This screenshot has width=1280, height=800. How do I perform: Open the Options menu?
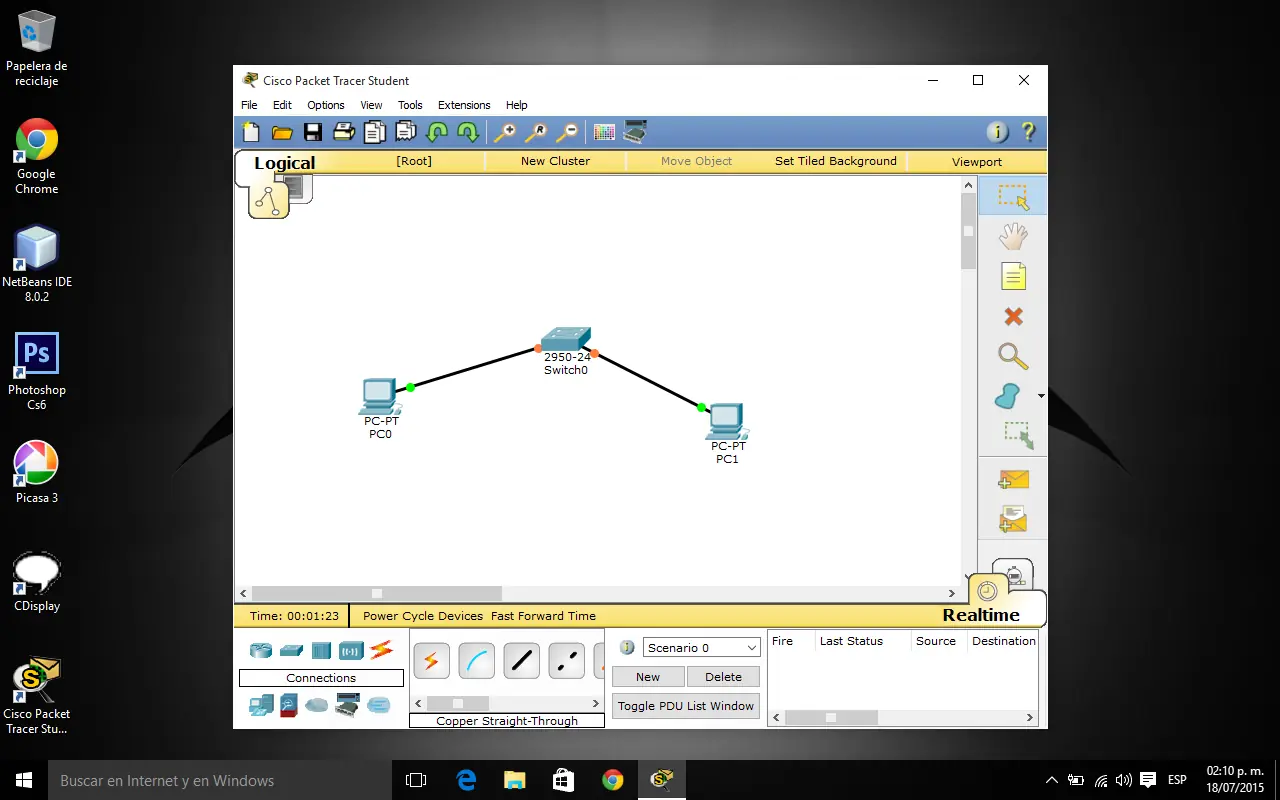point(325,105)
